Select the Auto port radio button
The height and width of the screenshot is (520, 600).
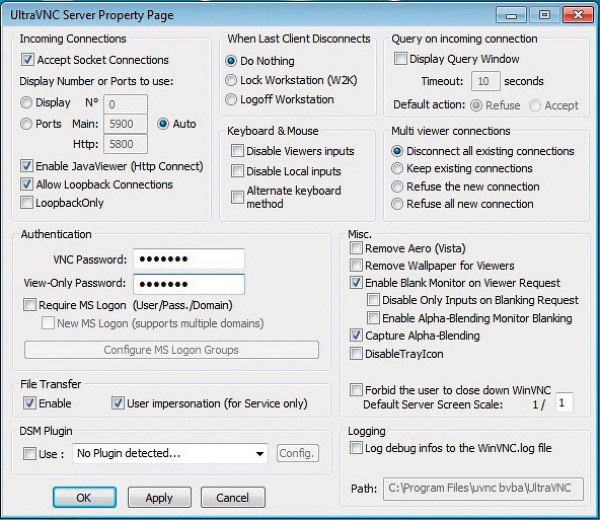pyautogui.click(x=163, y=124)
